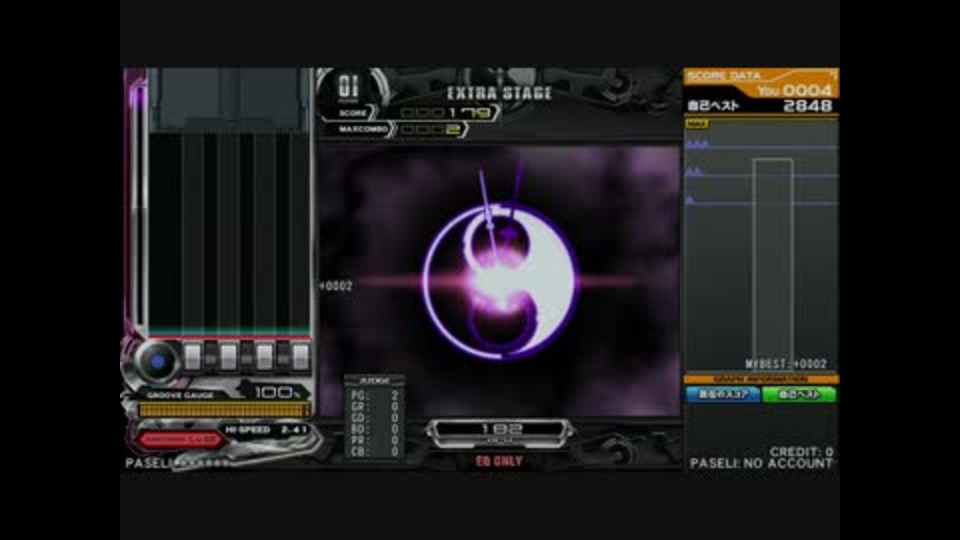This screenshot has width=960, height=540.
Task: Click the blue graph info button
Action: (x=722, y=394)
